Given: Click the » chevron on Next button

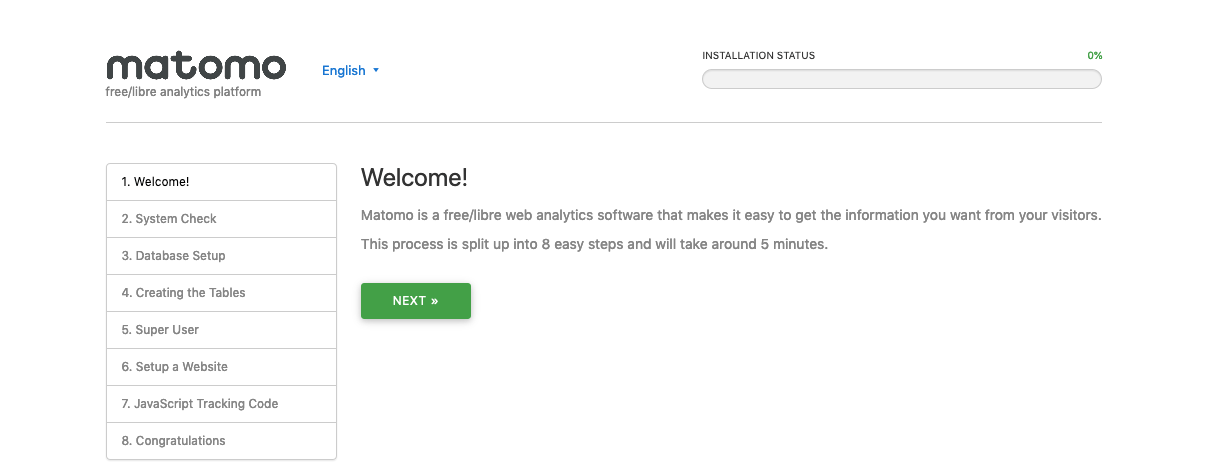Looking at the screenshot, I should tap(434, 301).
